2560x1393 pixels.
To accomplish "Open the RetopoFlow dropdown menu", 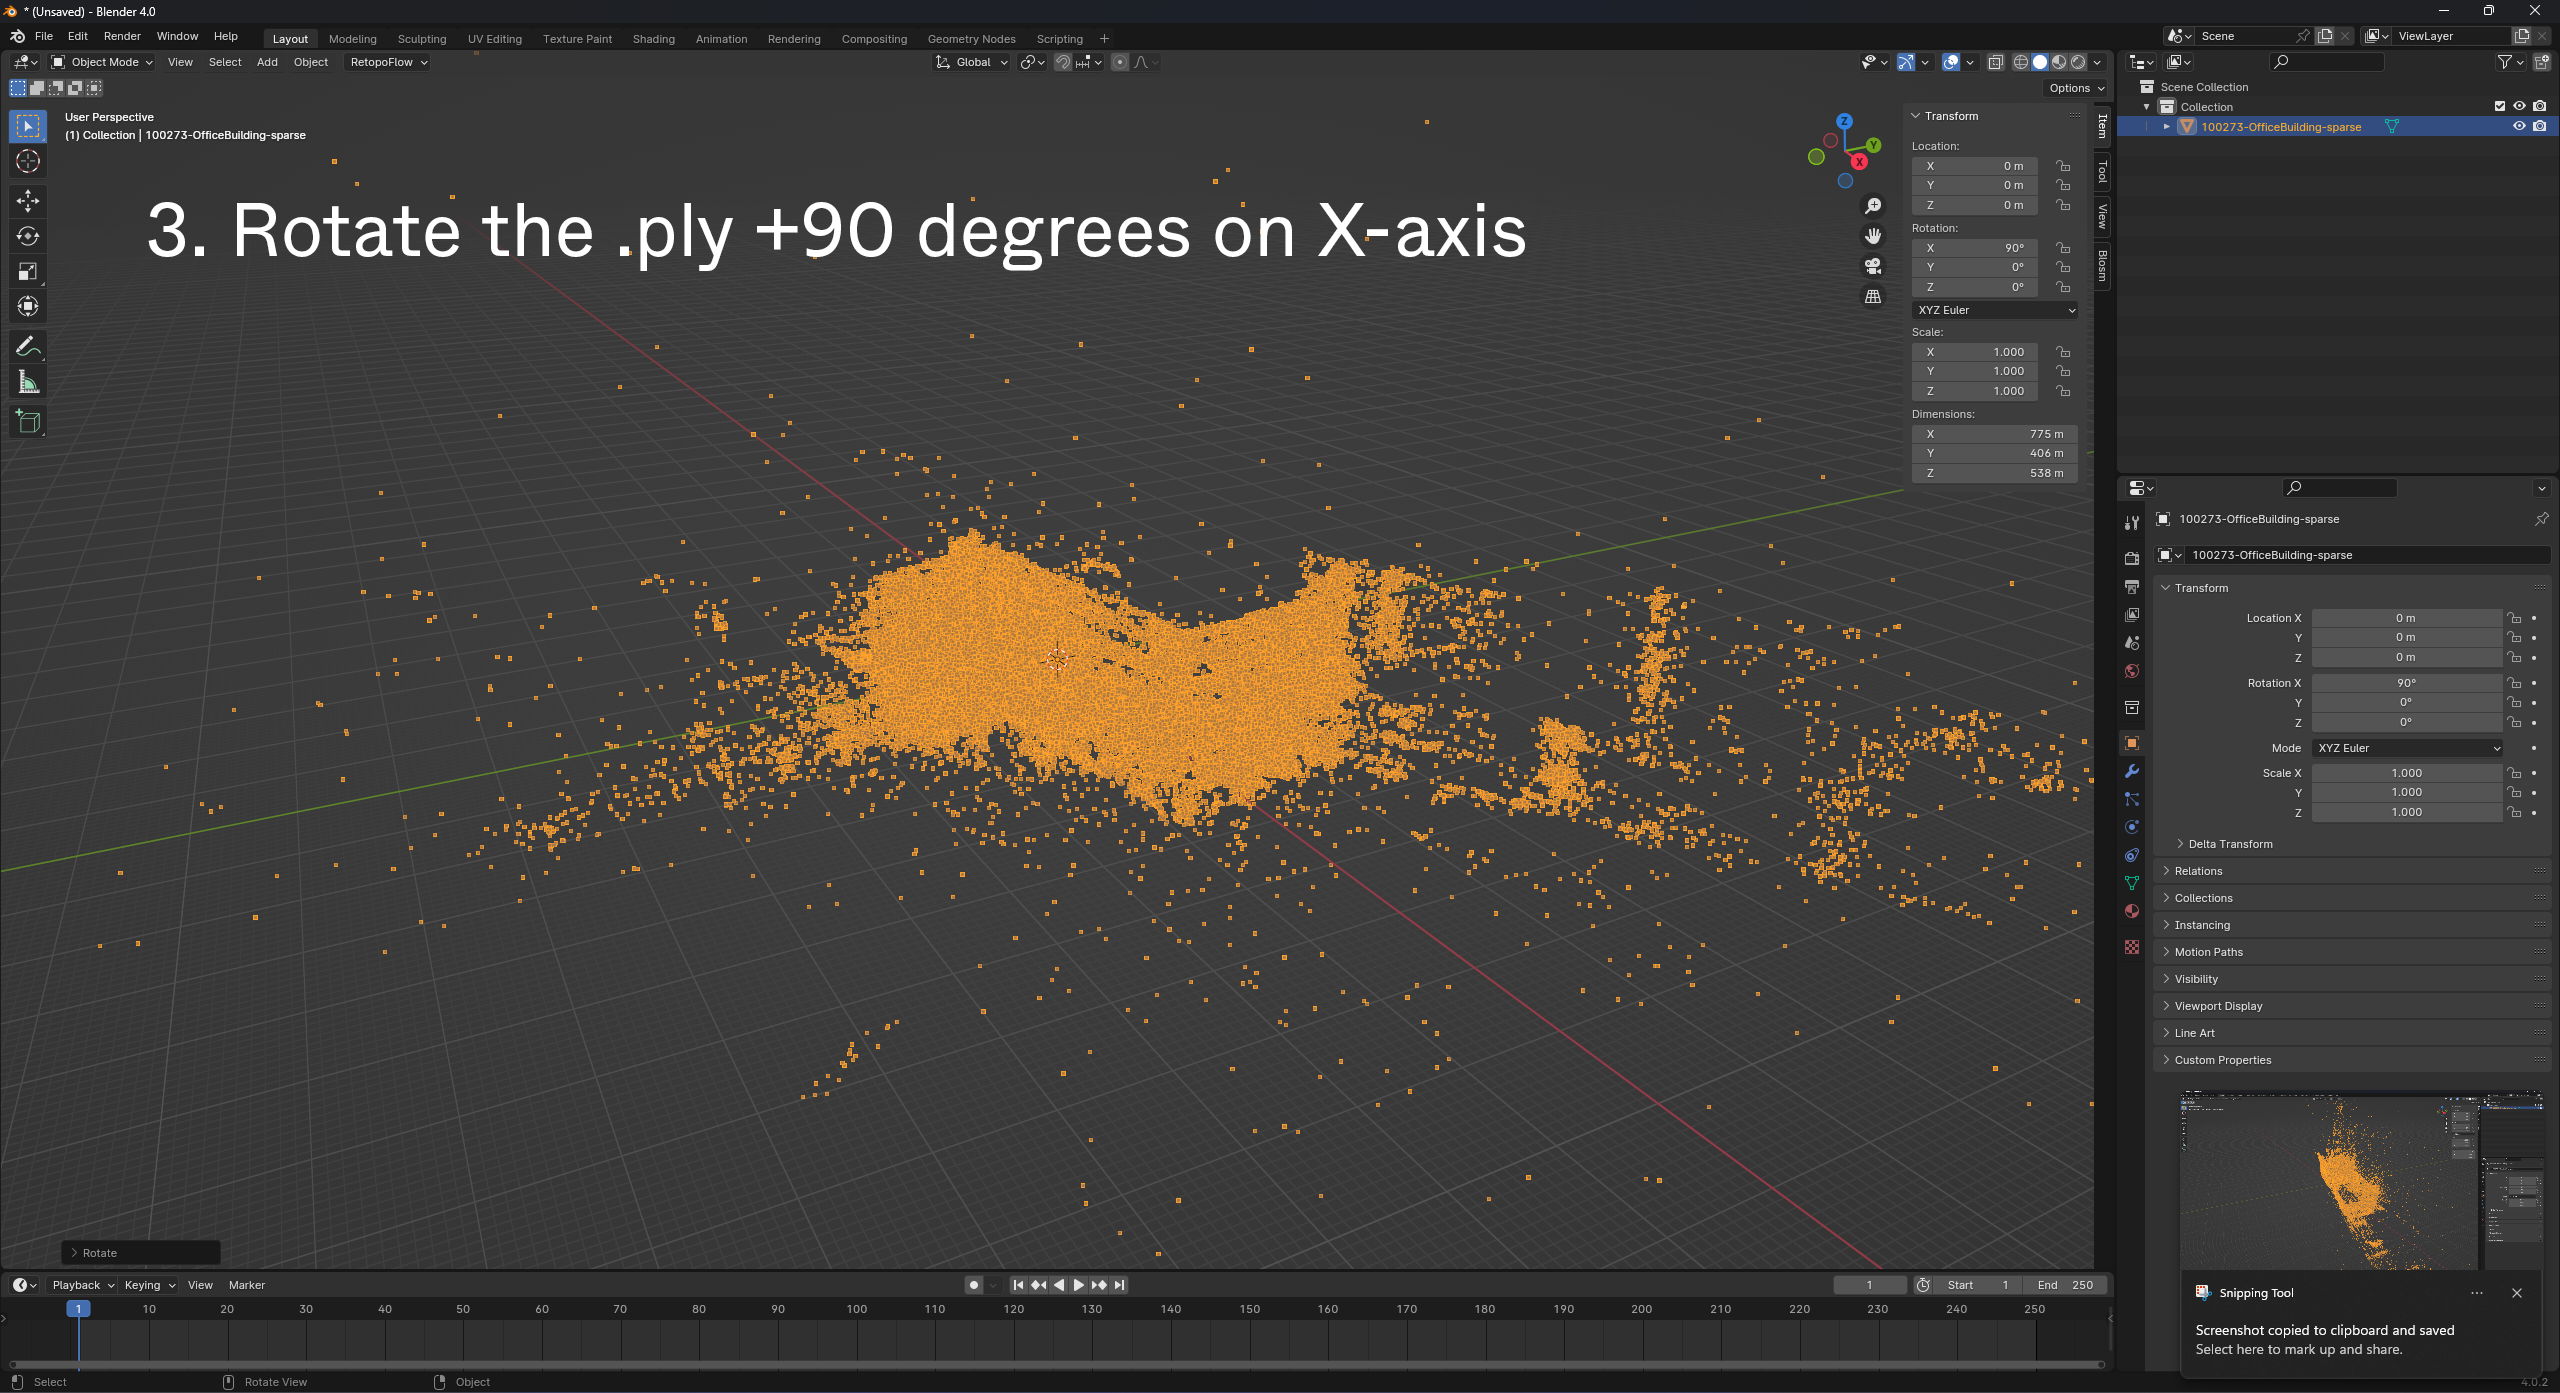I will 388,62.
